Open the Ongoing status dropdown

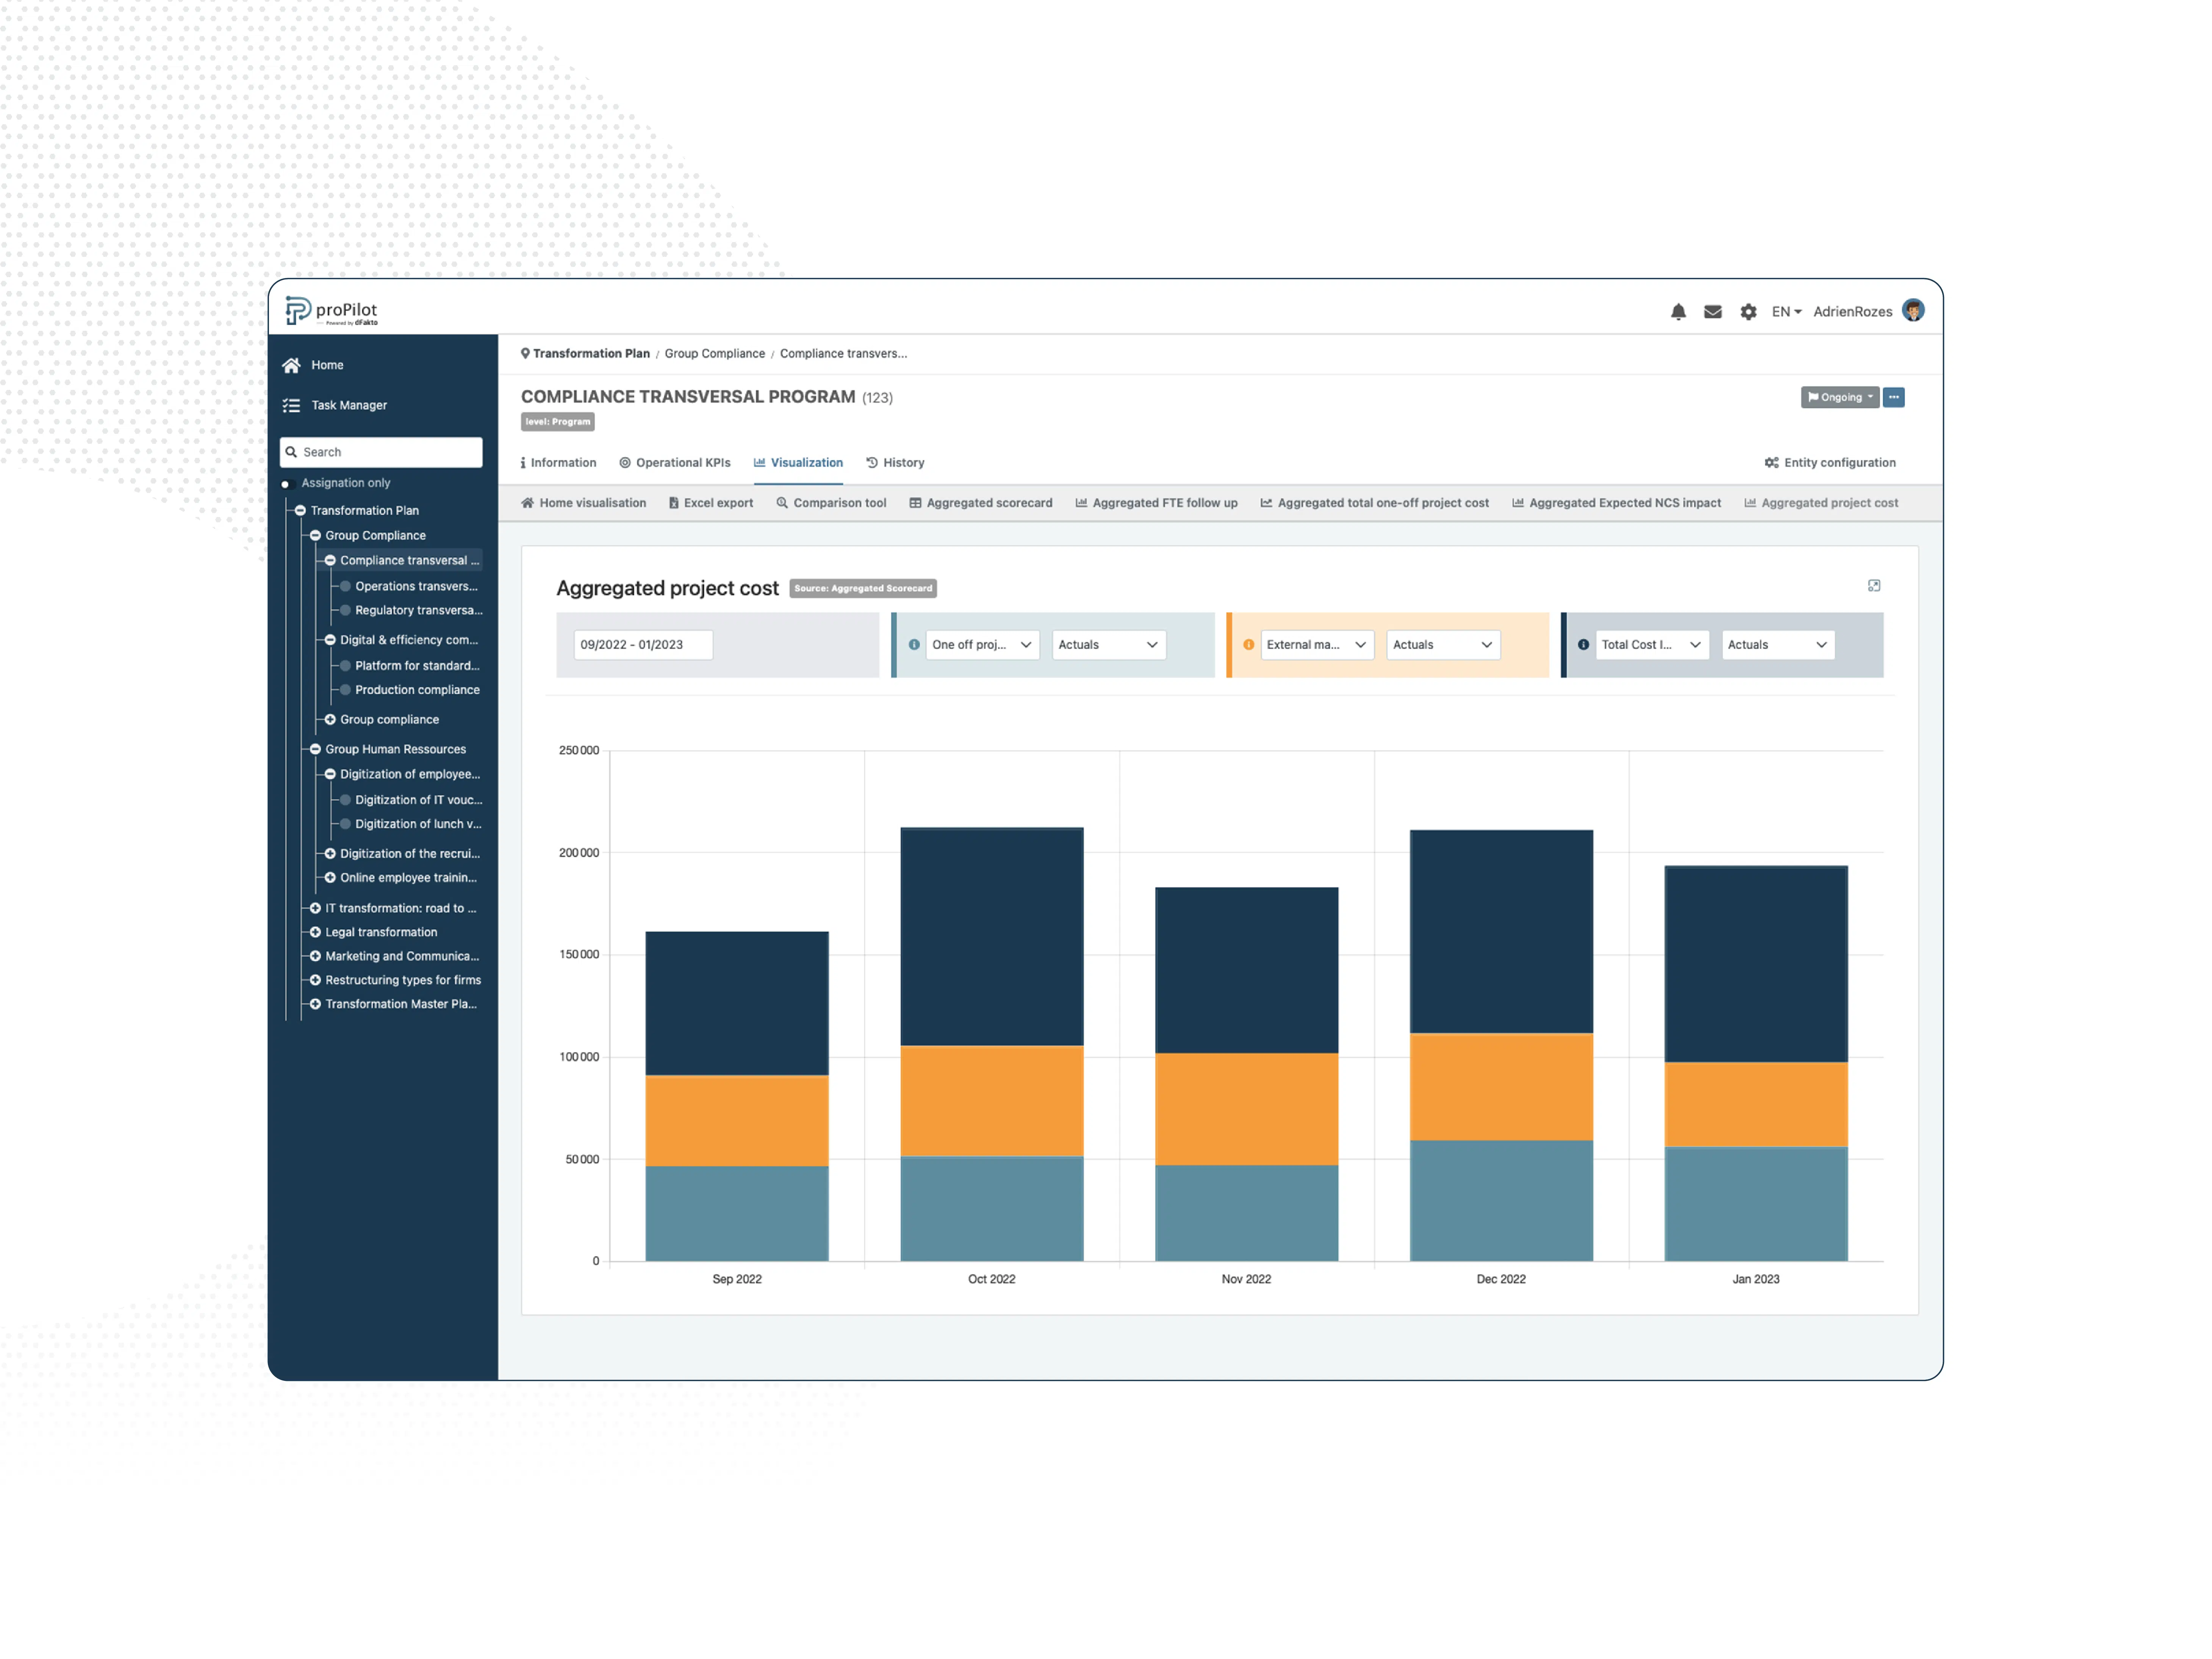(1840, 397)
